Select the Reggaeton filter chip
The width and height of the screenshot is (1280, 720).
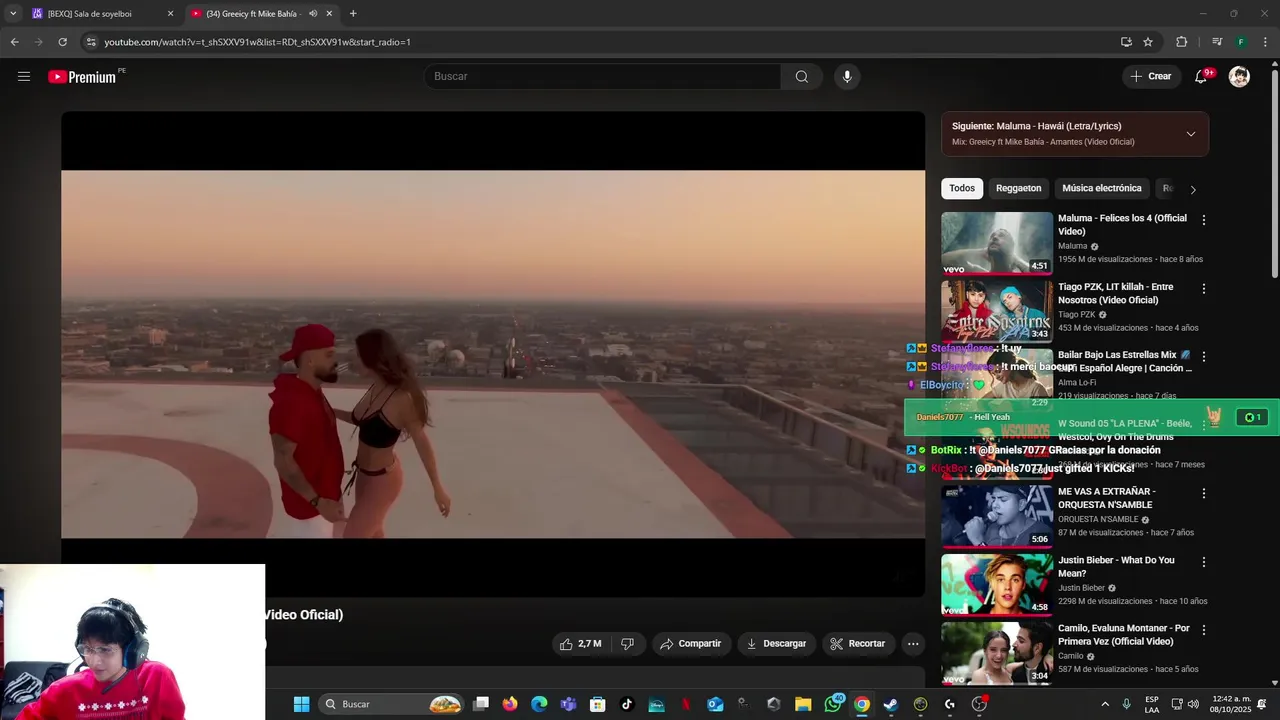(x=1019, y=188)
